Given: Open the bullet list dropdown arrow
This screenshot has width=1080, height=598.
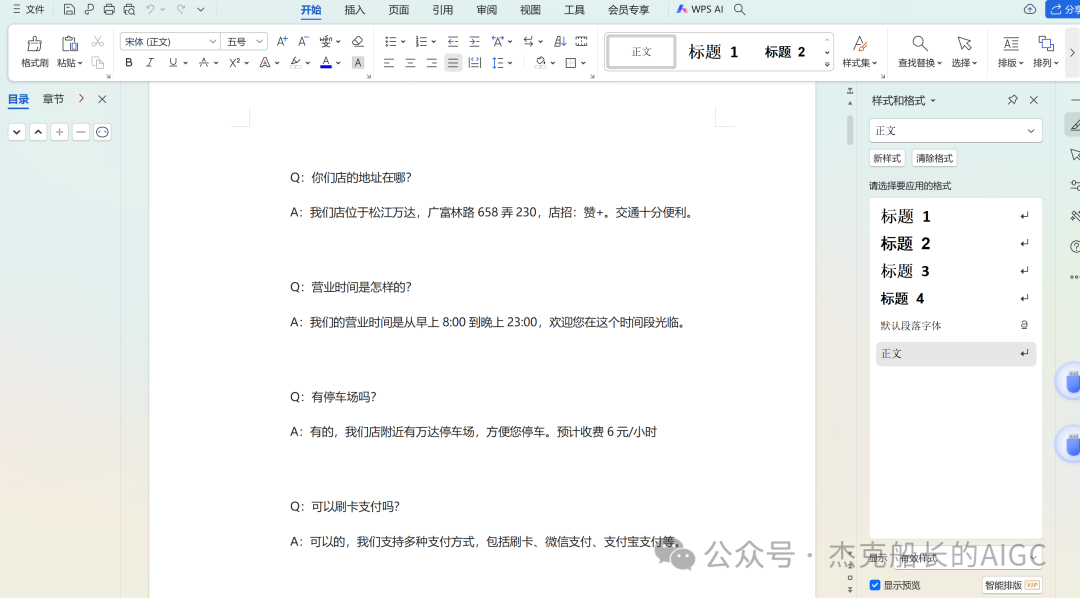Looking at the screenshot, I should point(403,42).
